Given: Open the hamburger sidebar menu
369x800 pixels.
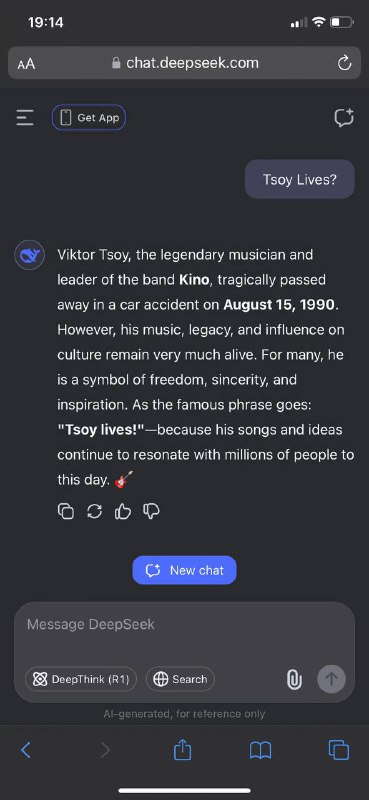Looking at the screenshot, I should tap(24, 118).
